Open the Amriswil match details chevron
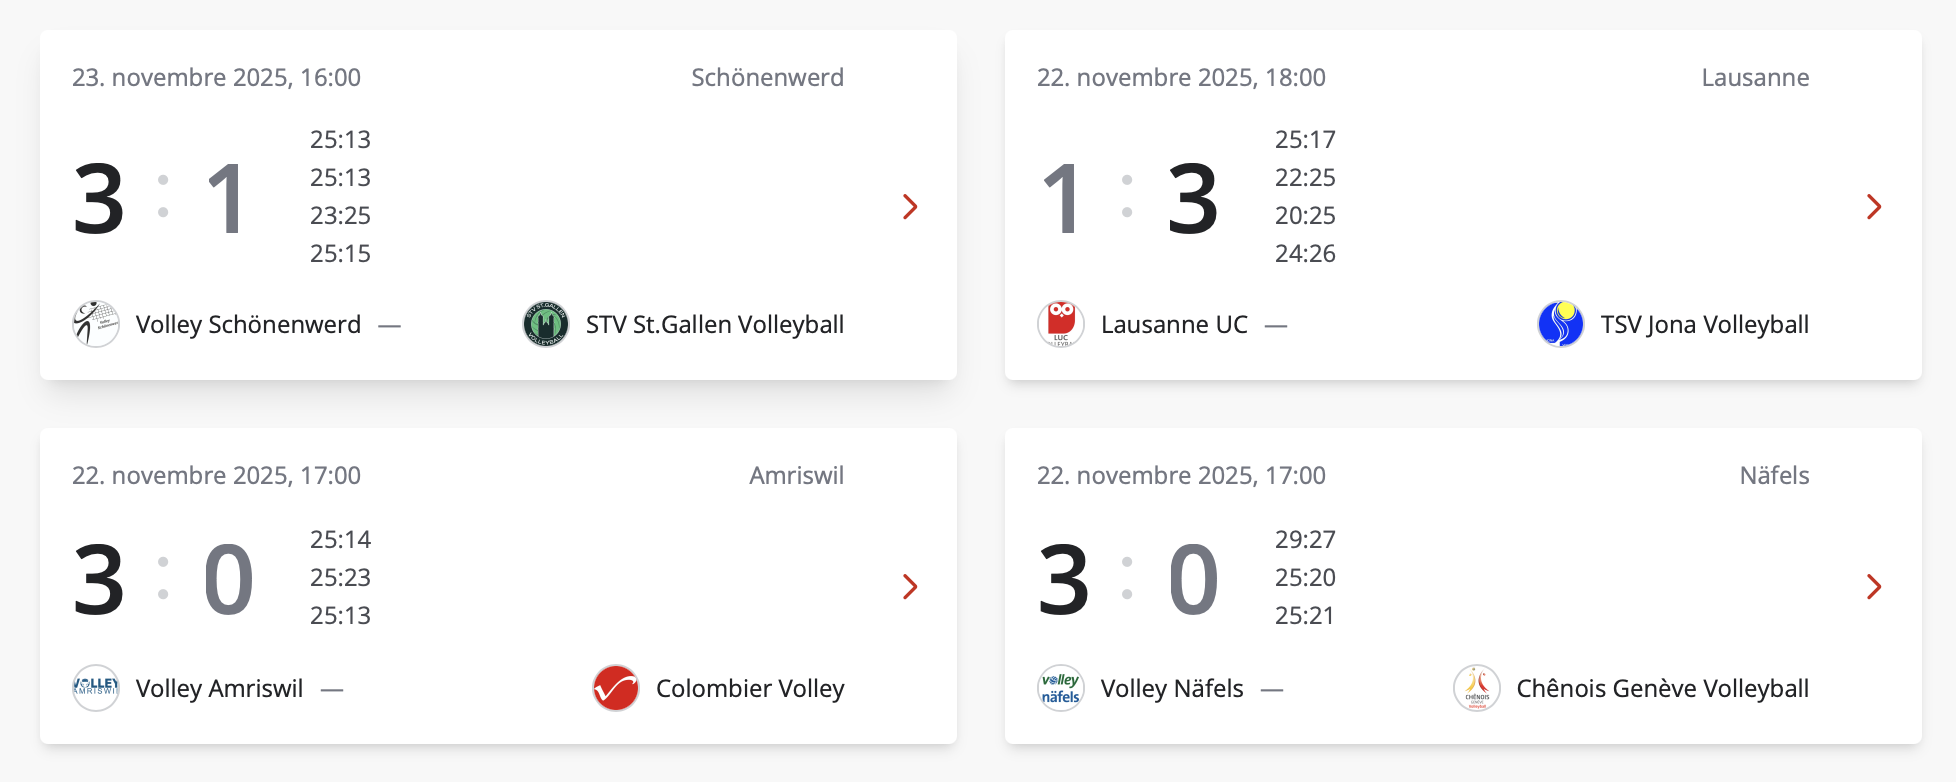The image size is (1956, 782). [x=910, y=587]
